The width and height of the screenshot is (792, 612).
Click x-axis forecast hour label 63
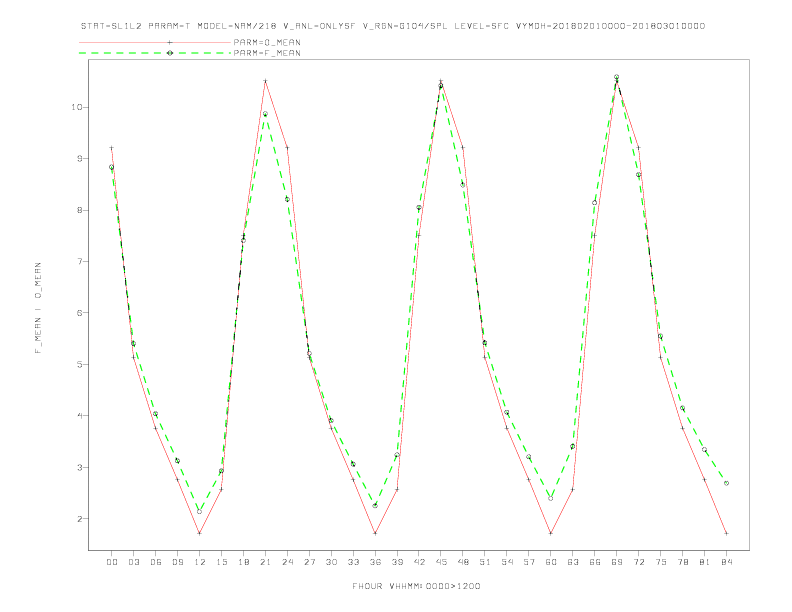(573, 562)
